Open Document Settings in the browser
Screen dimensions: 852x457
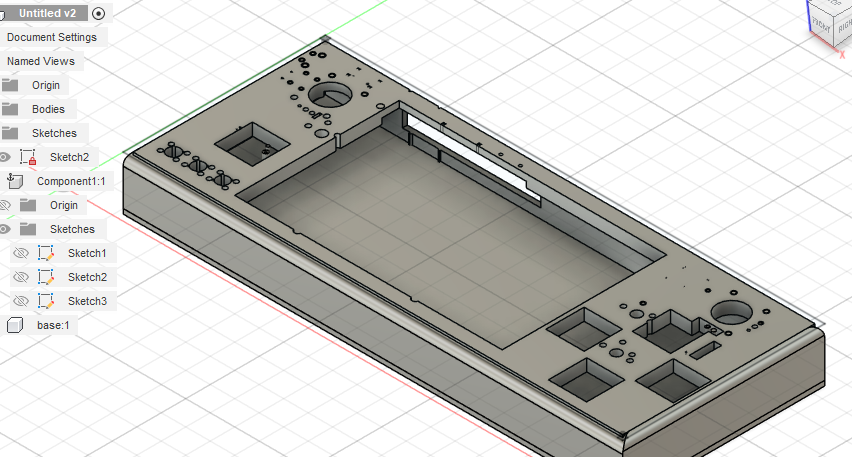(x=52, y=37)
